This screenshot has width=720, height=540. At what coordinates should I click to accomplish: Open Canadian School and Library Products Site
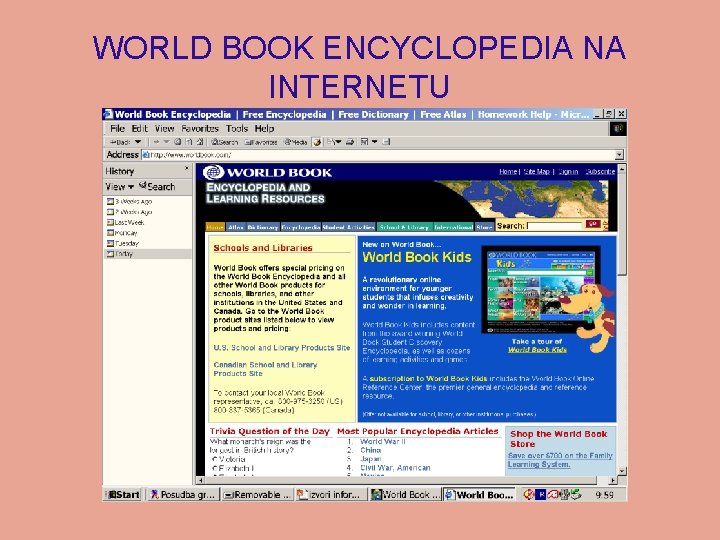tap(265, 369)
